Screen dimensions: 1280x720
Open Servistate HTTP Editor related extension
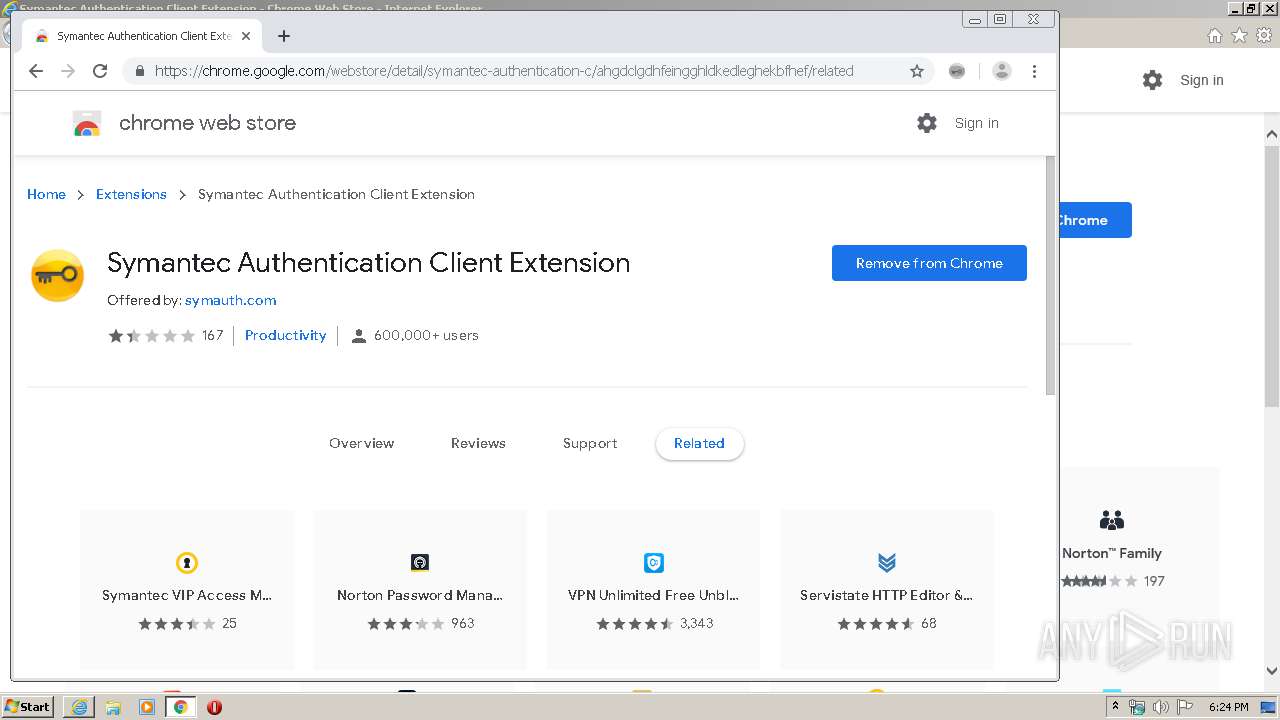click(x=887, y=589)
